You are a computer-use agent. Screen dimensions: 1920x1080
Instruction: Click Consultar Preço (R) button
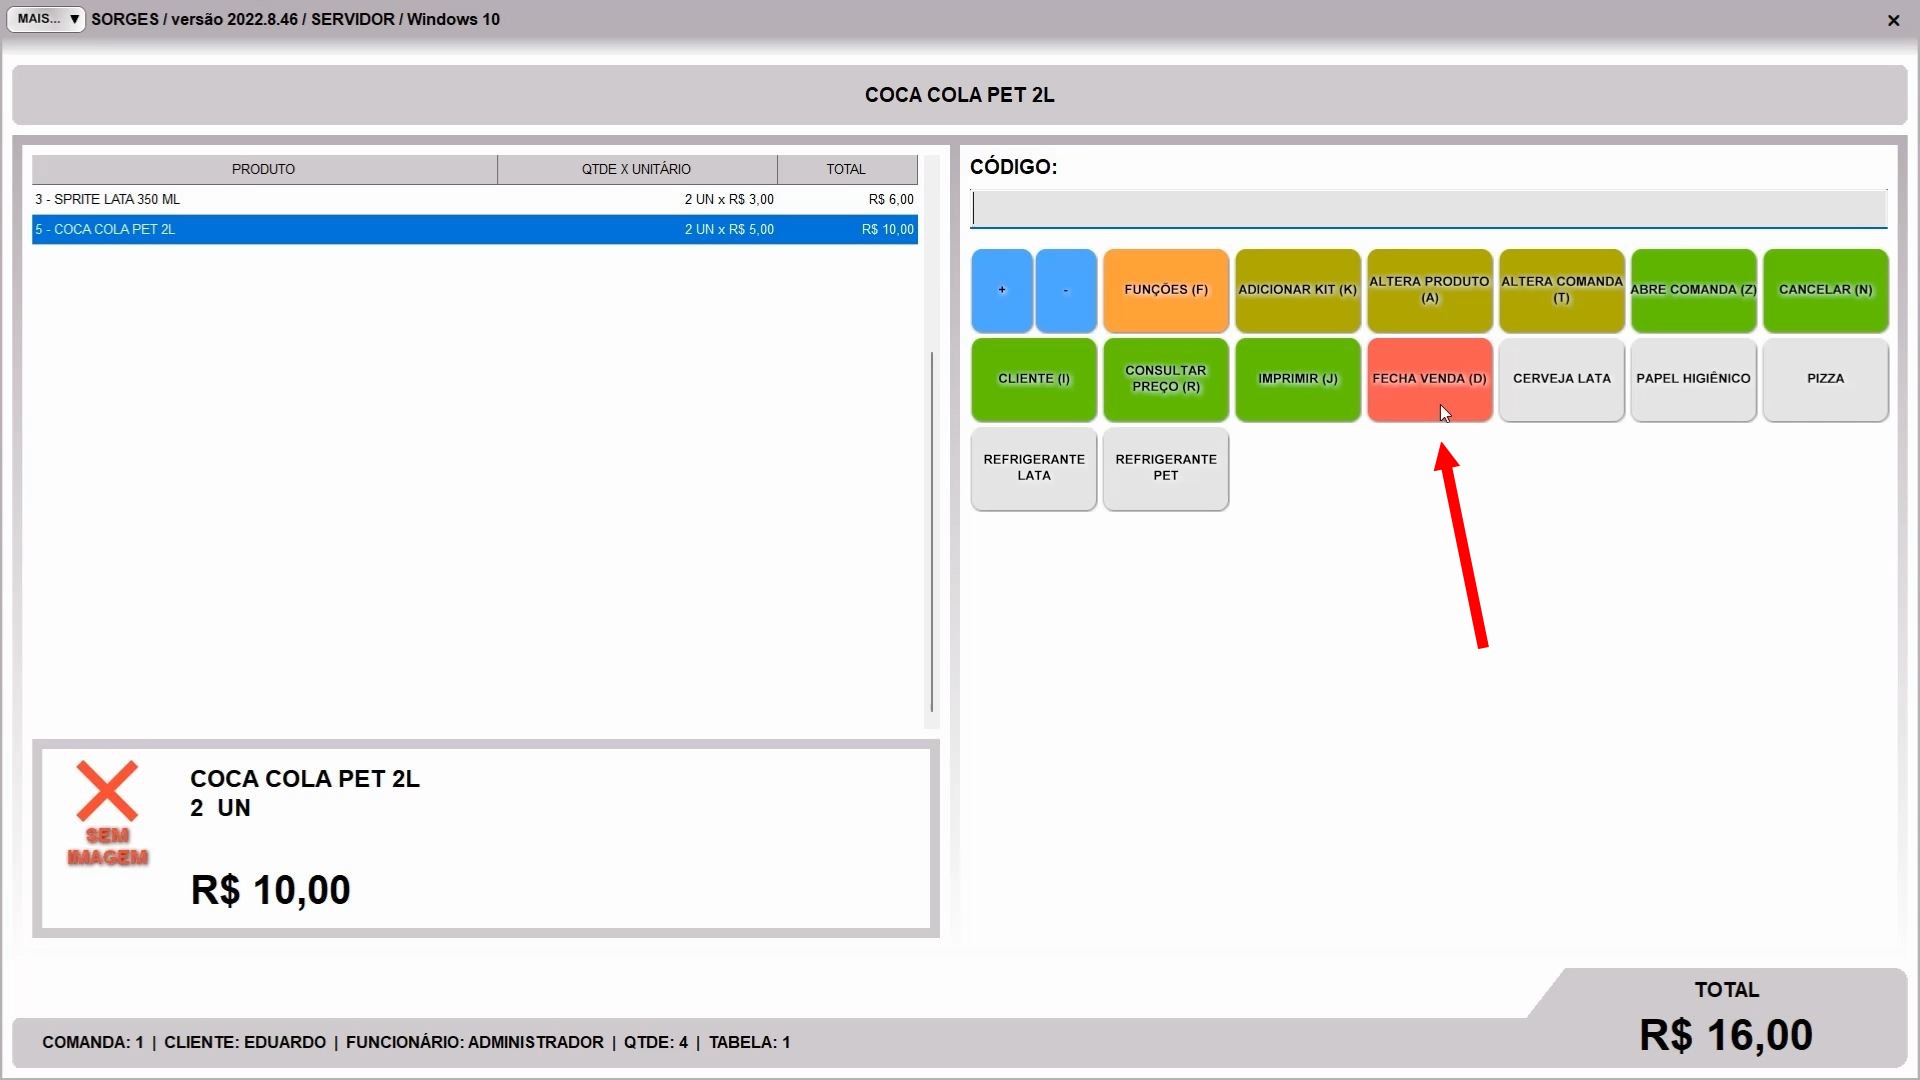[x=1165, y=379]
